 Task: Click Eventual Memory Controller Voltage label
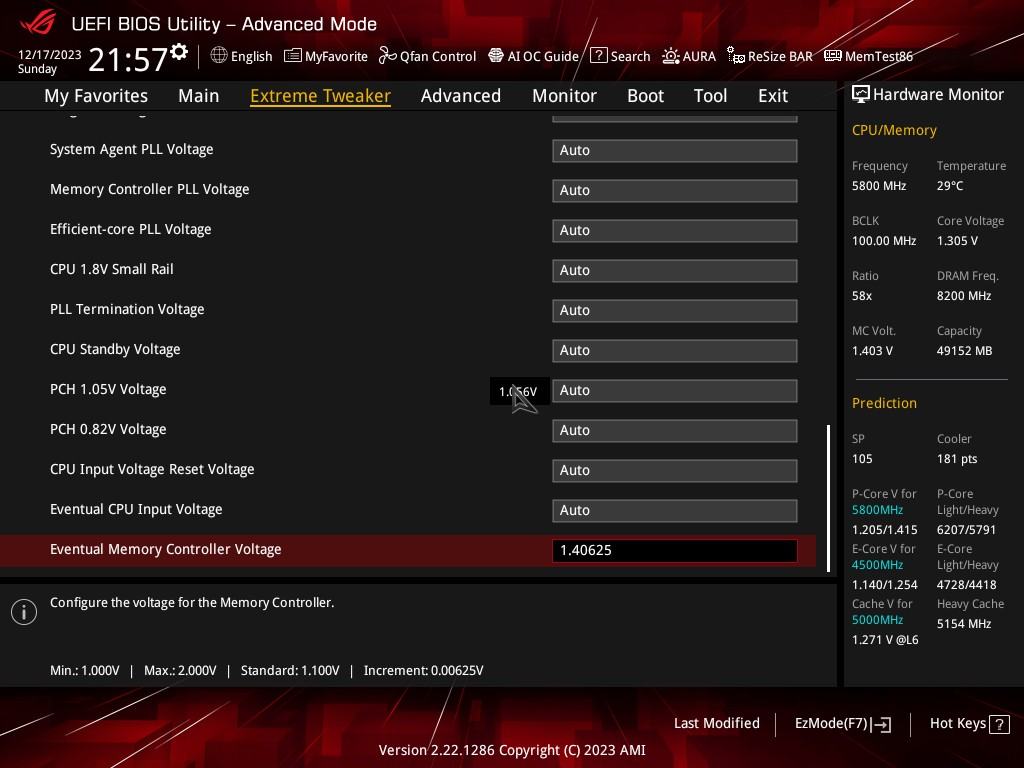click(165, 549)
